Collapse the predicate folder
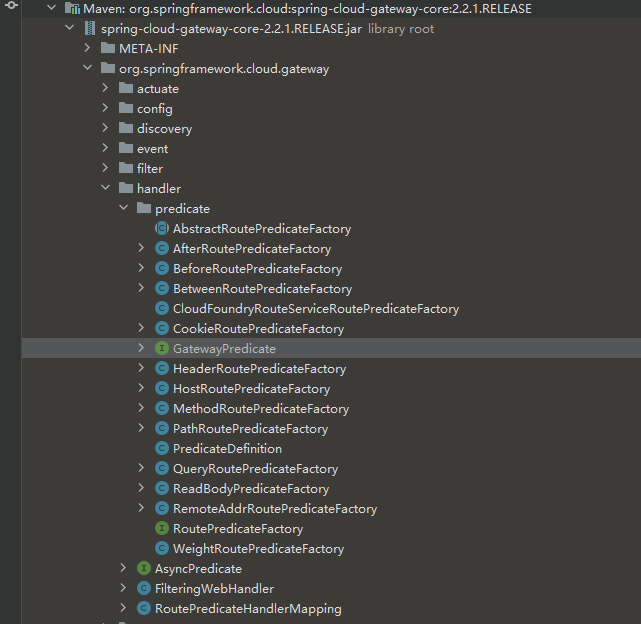Image resolution: width=641 pixels, height=624 pixels. coord(123,208)
